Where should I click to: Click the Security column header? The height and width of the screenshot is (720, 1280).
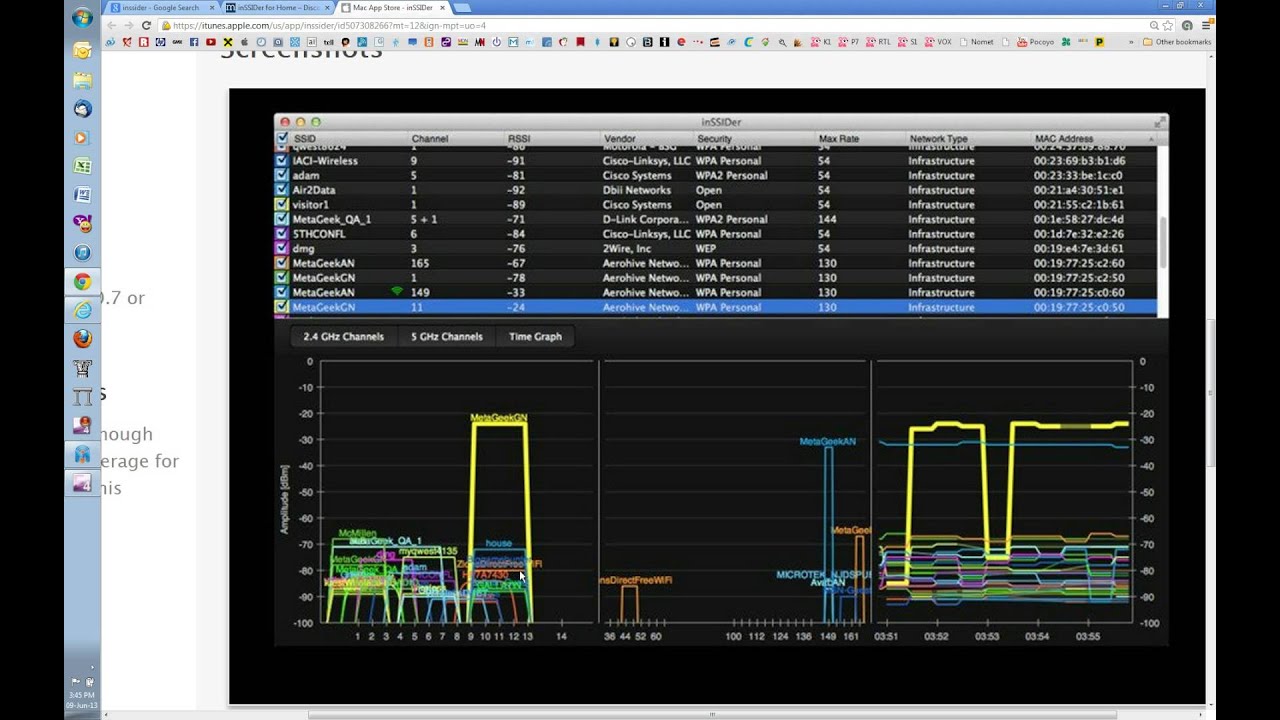(x=714, y=139)
